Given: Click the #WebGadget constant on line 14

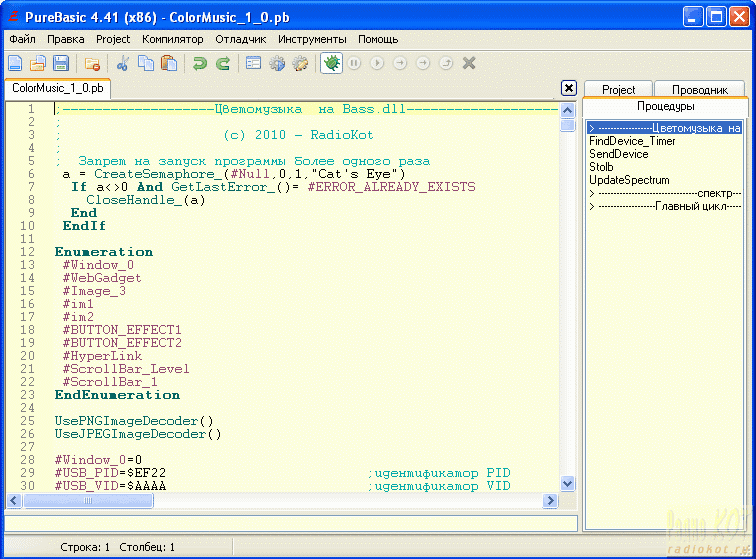Looking at the screenshot, I should (x=102, y=278).
